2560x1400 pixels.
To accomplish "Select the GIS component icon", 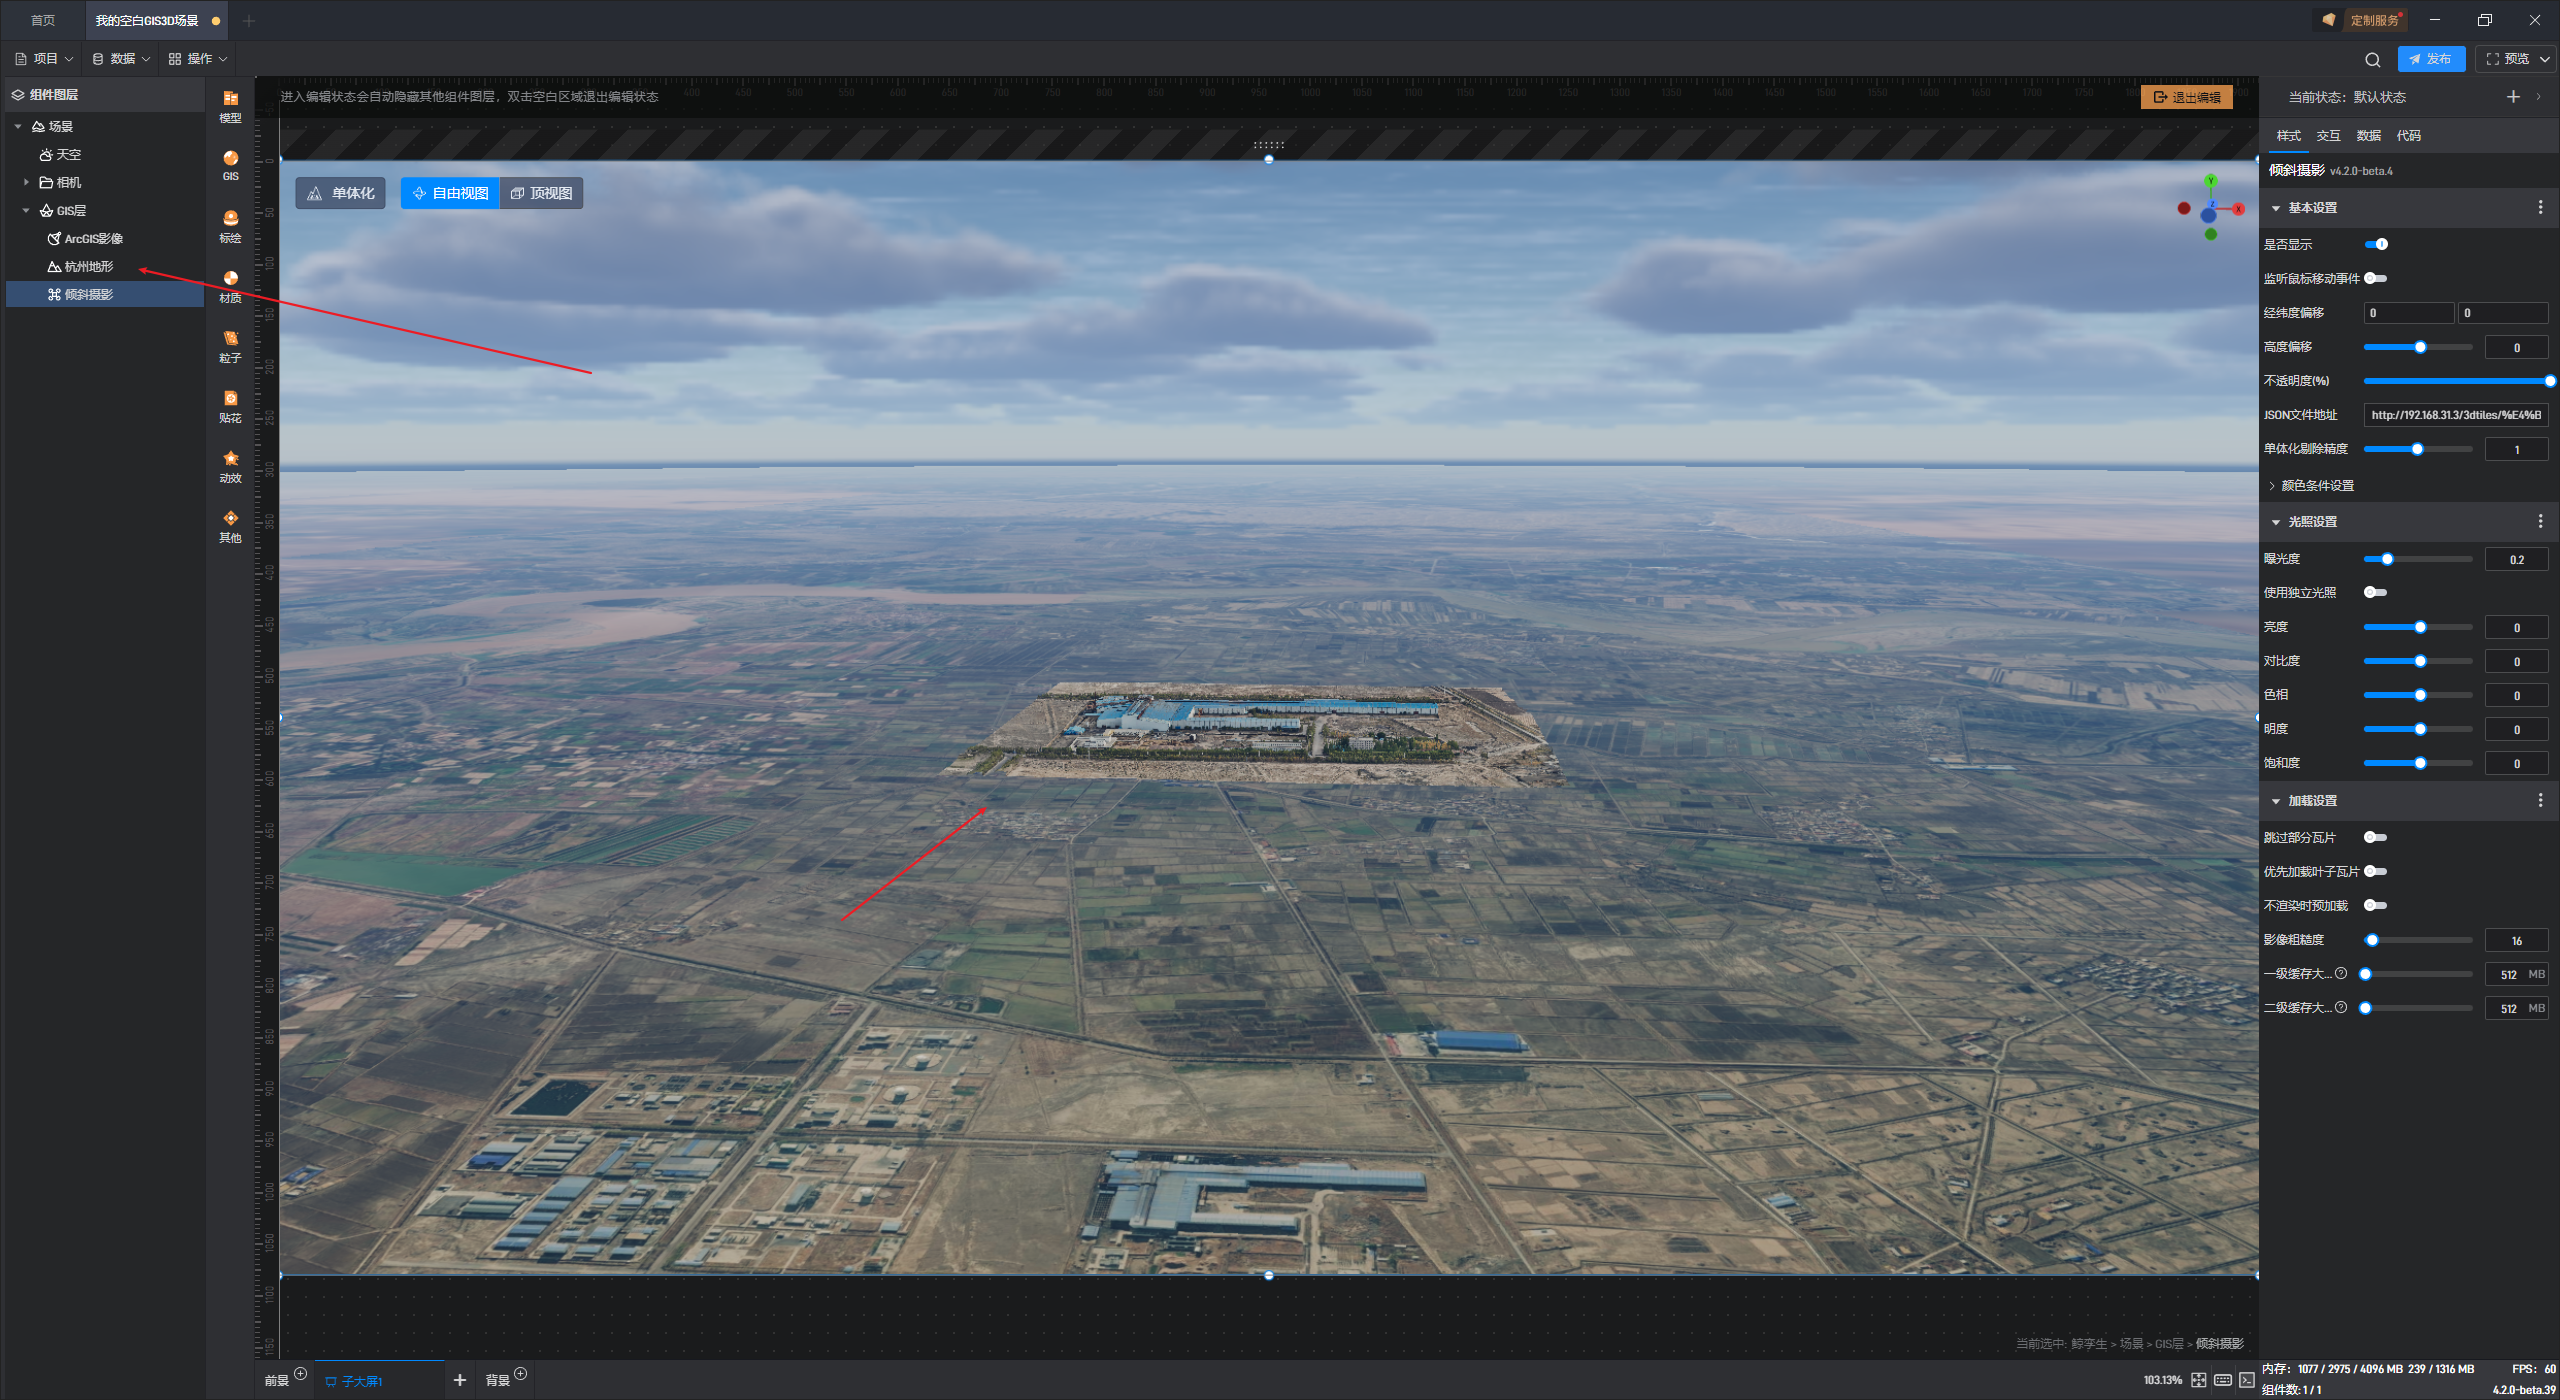I will pyautogui.click(x=230, y=164).
